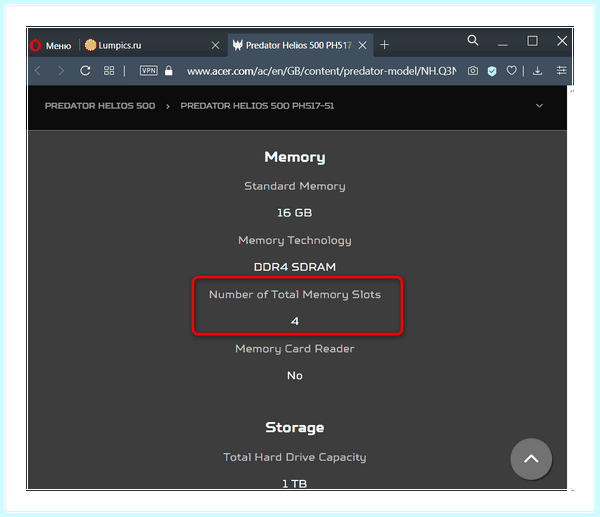Click the 1 TB value
Viewport: 600px width, 517px height.
click(x=295, y=484)
